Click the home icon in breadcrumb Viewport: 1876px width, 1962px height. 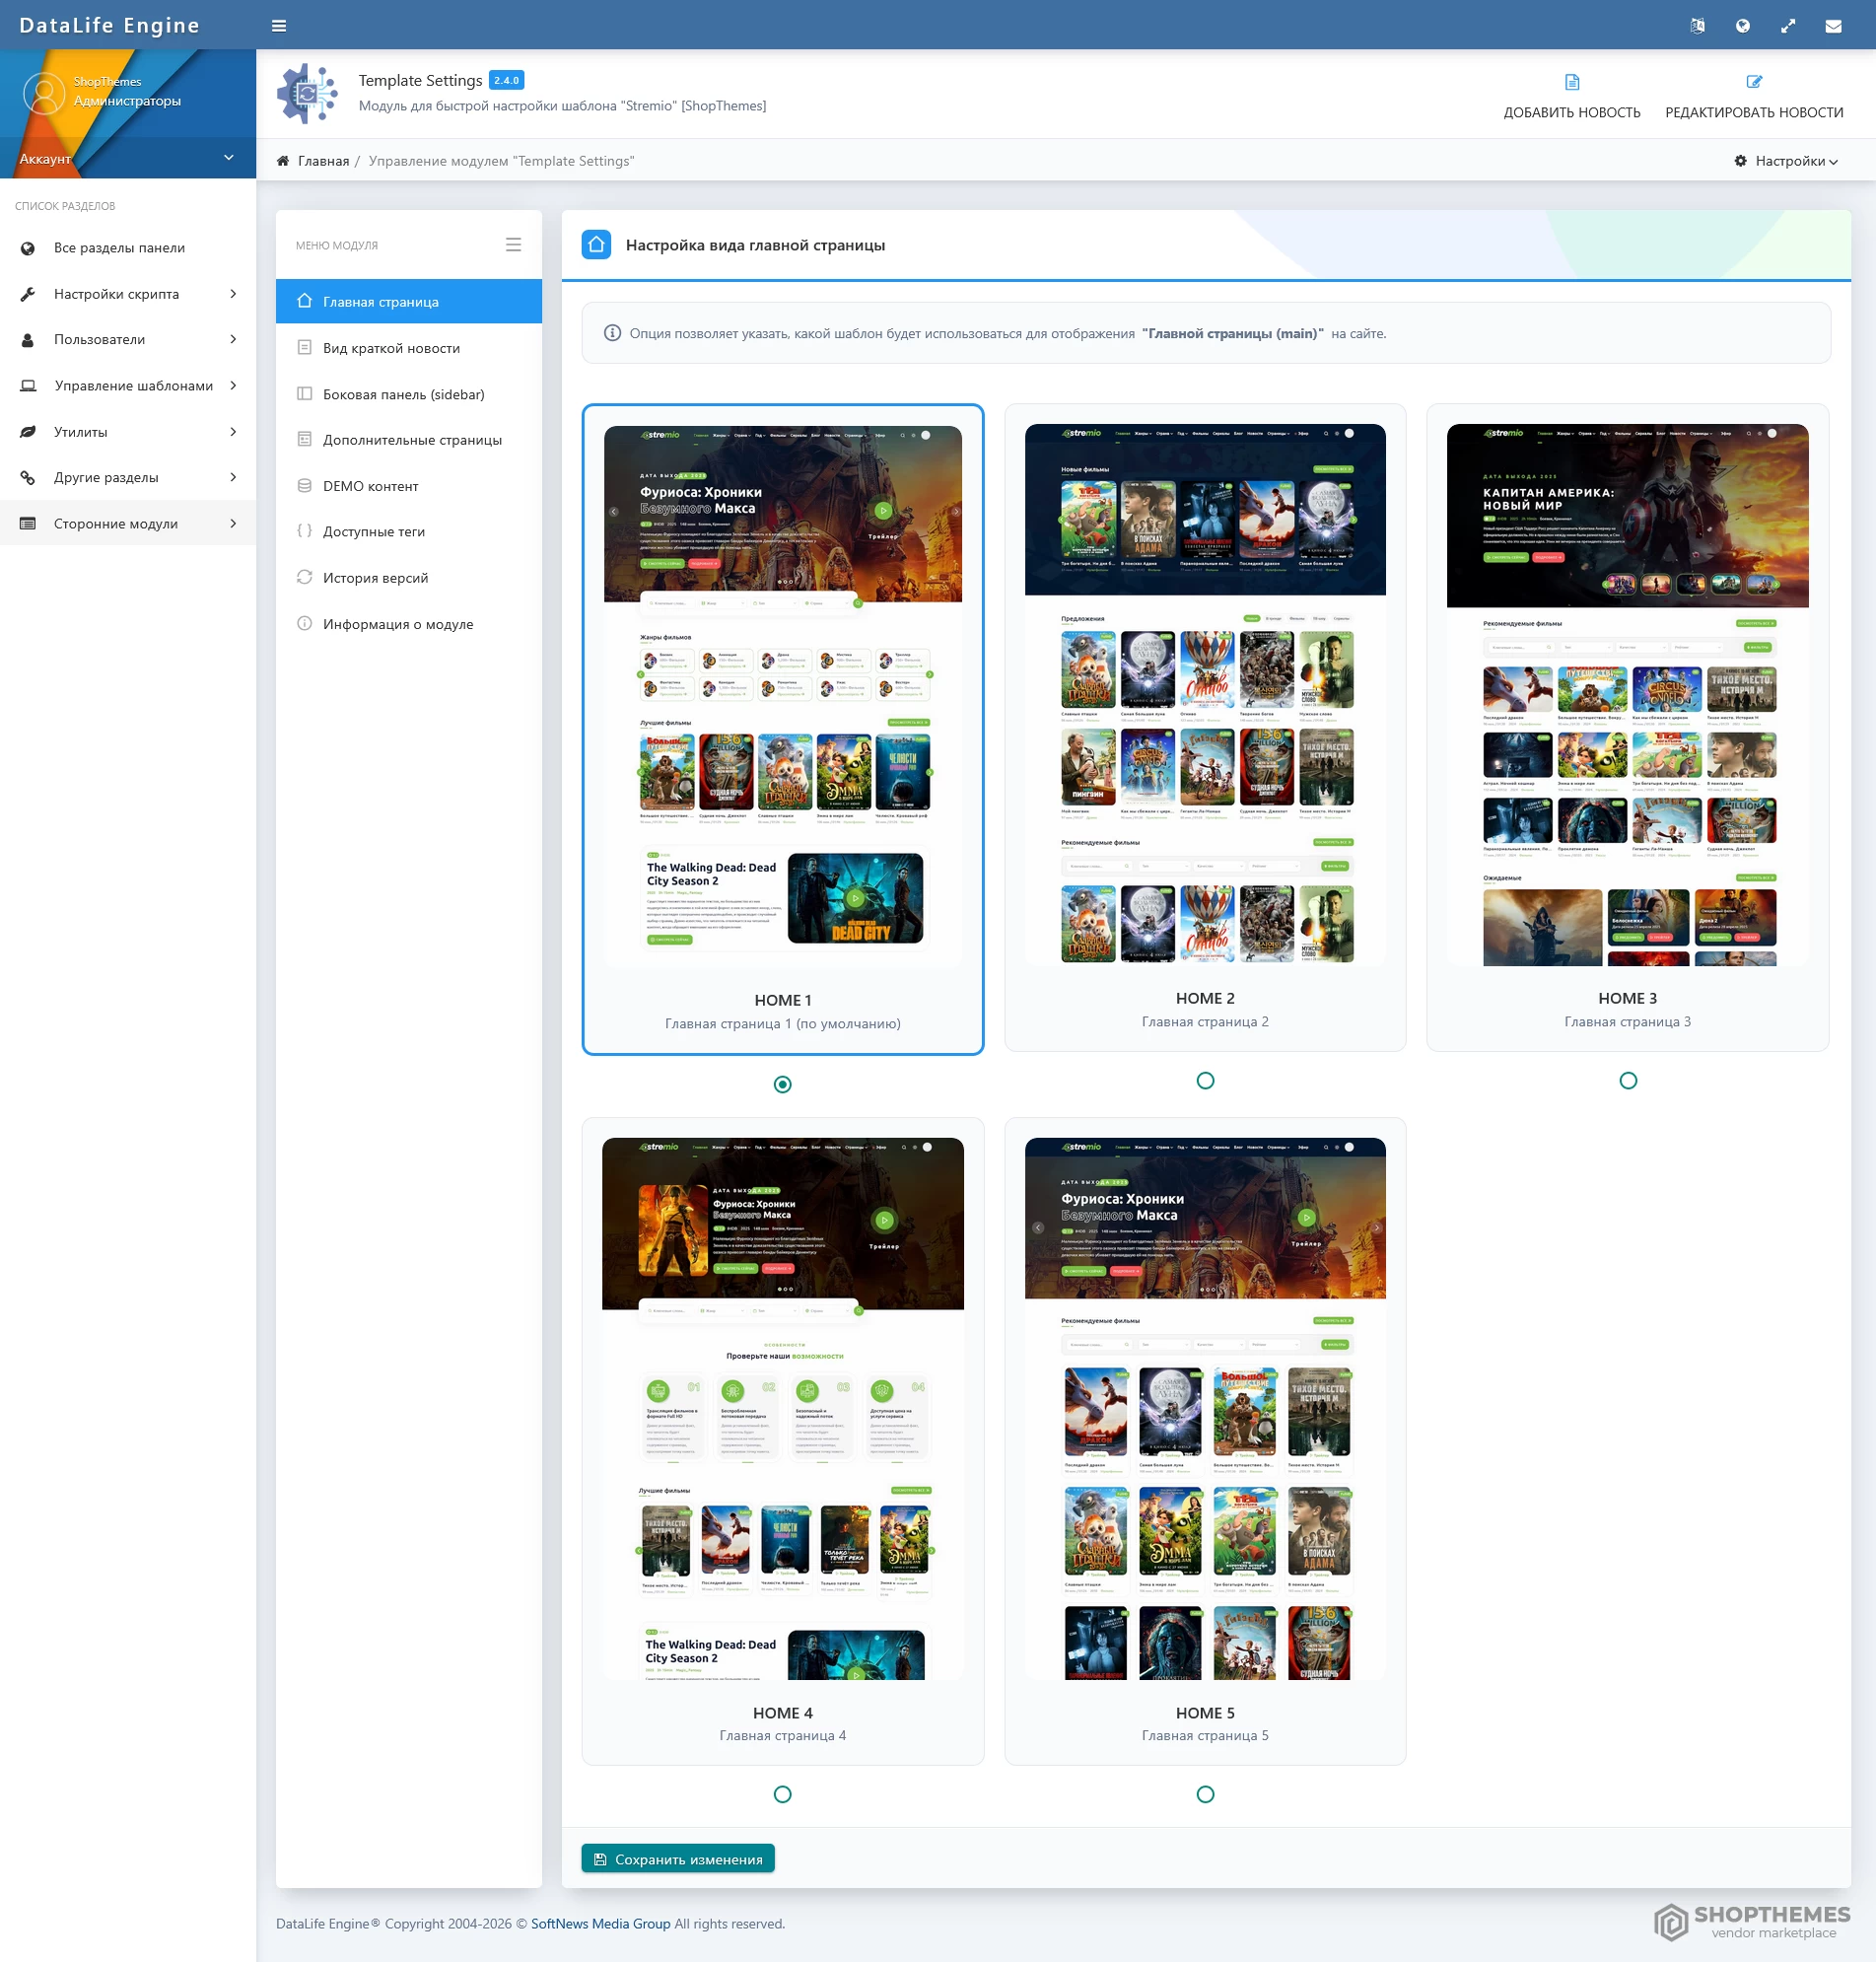tap(283, 161)
